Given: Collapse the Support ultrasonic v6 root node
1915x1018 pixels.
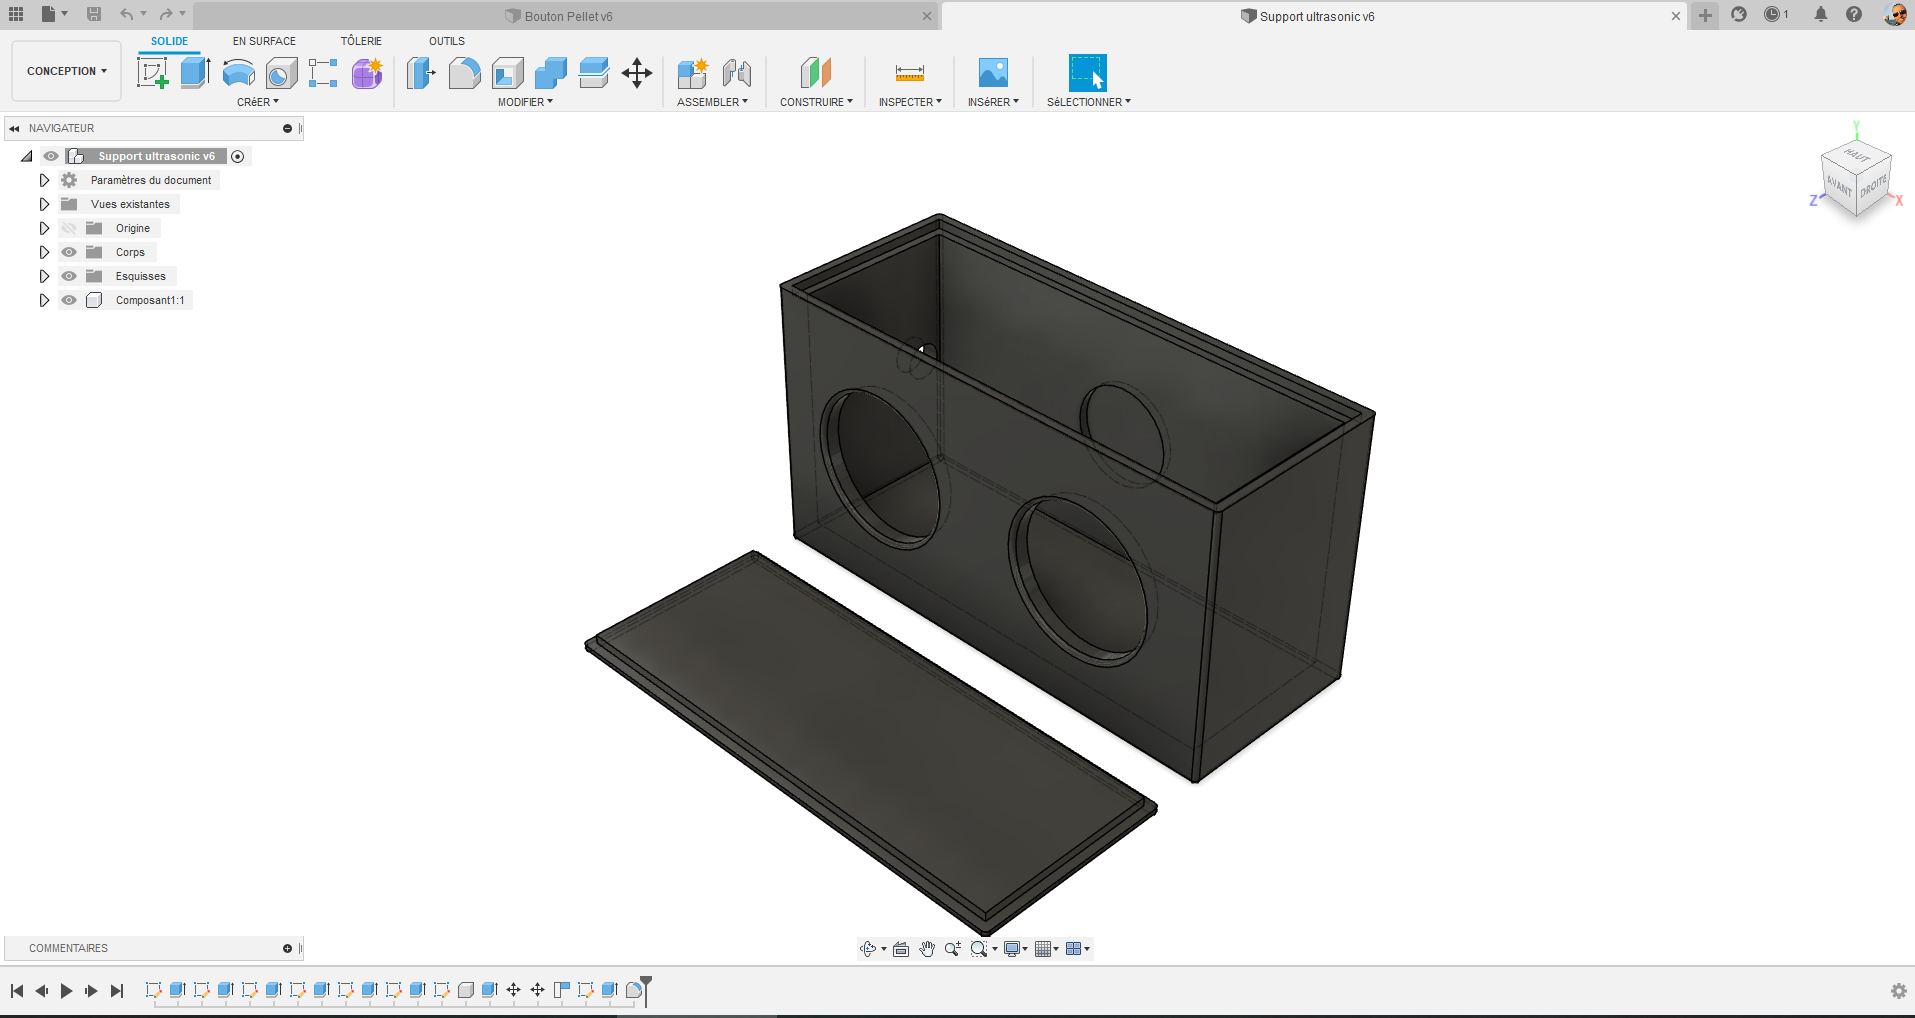Looking at the screenshot, I should pos(27,156).
